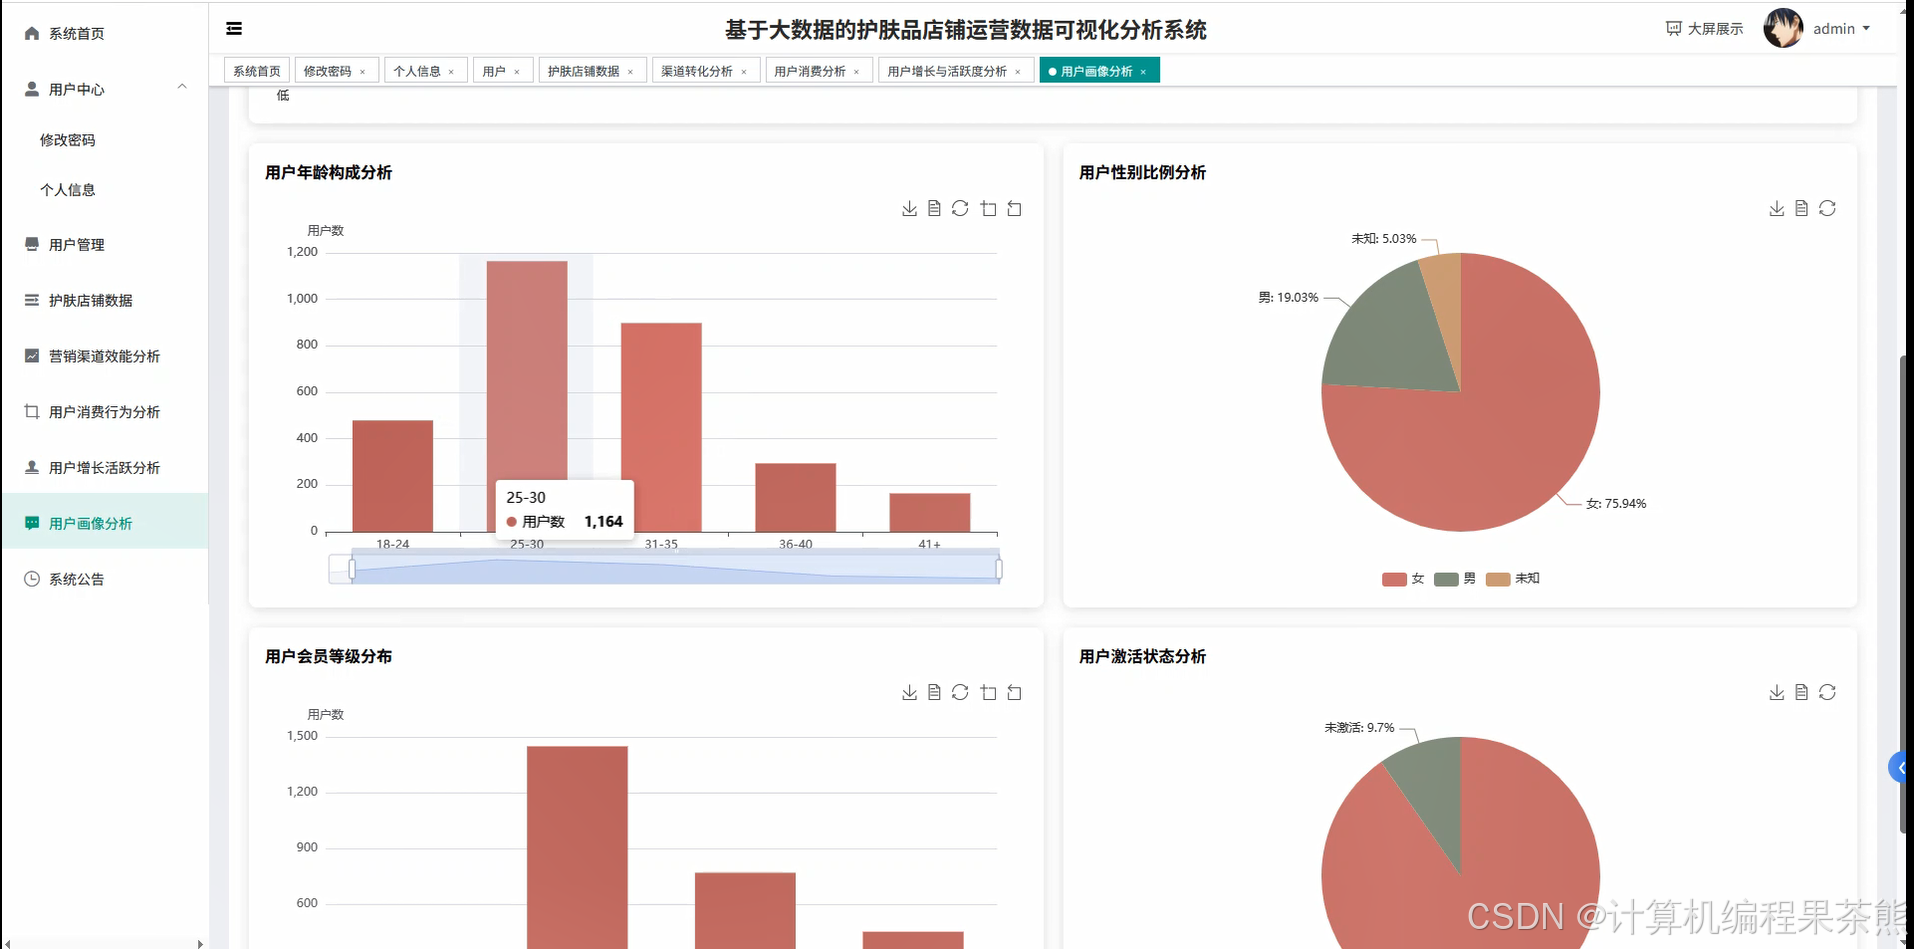Switch to the 用户消费分析 tab
Image resolution: width=1914 pixels, height=949 pixels.
coord(810,71)
